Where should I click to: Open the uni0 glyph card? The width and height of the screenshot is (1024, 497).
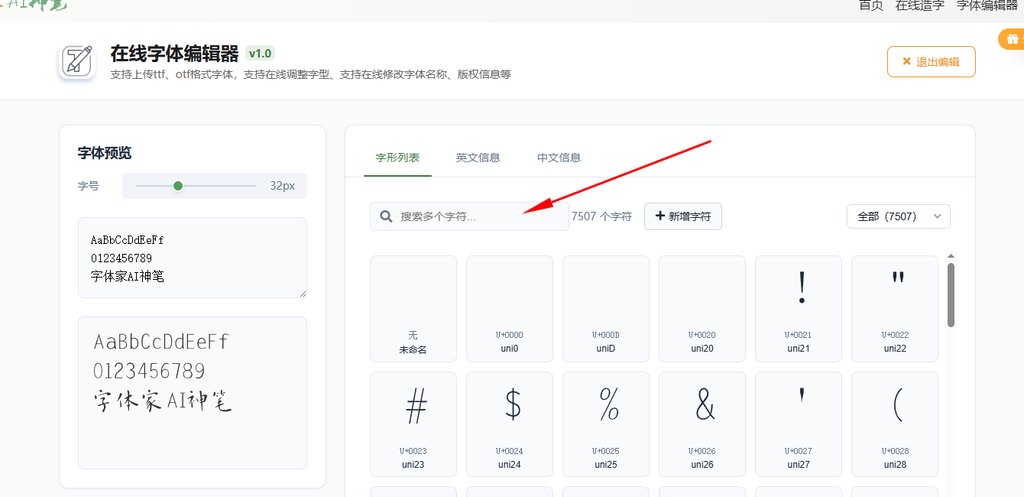(x=509, y=308)
